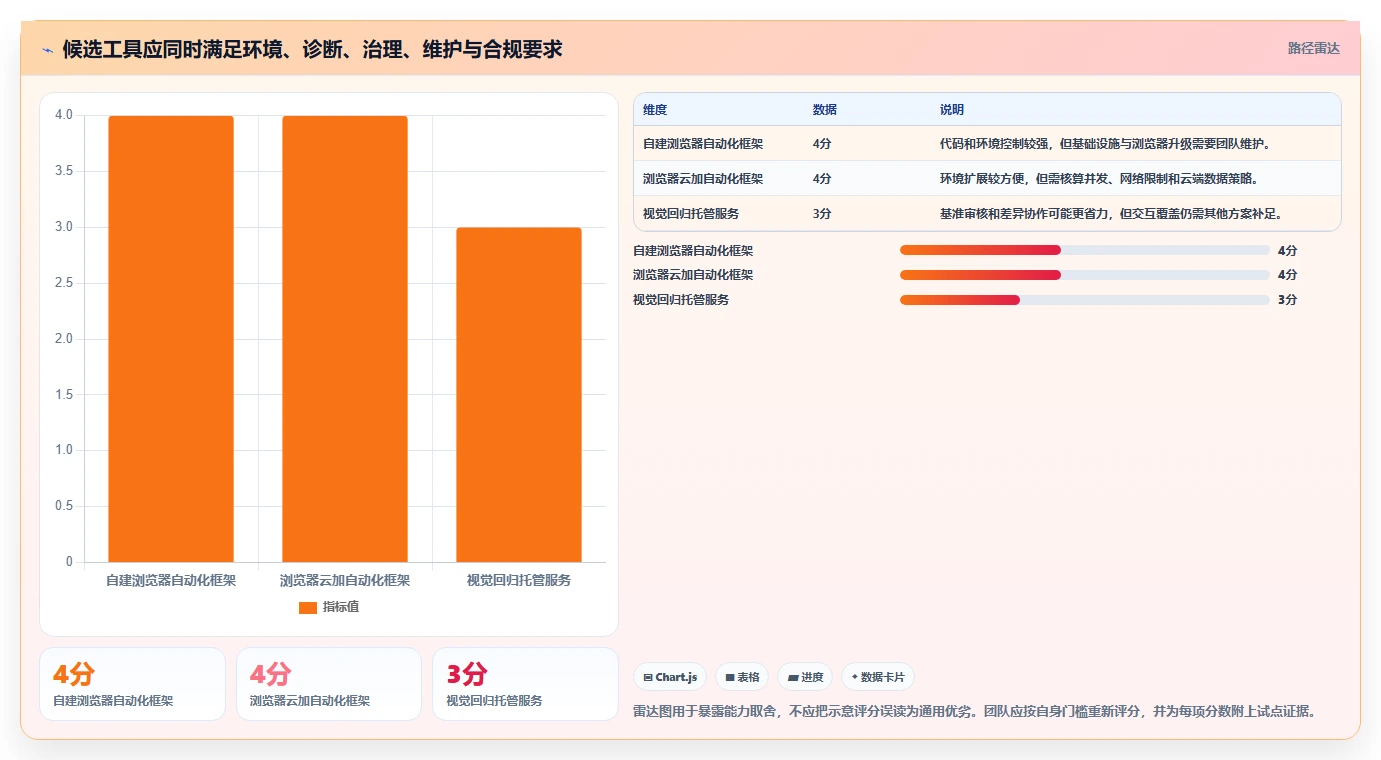This screenshot has height=760, width=1381.
Task: Select table row cell 浏览器云加自动化框架
Action: 703,179
